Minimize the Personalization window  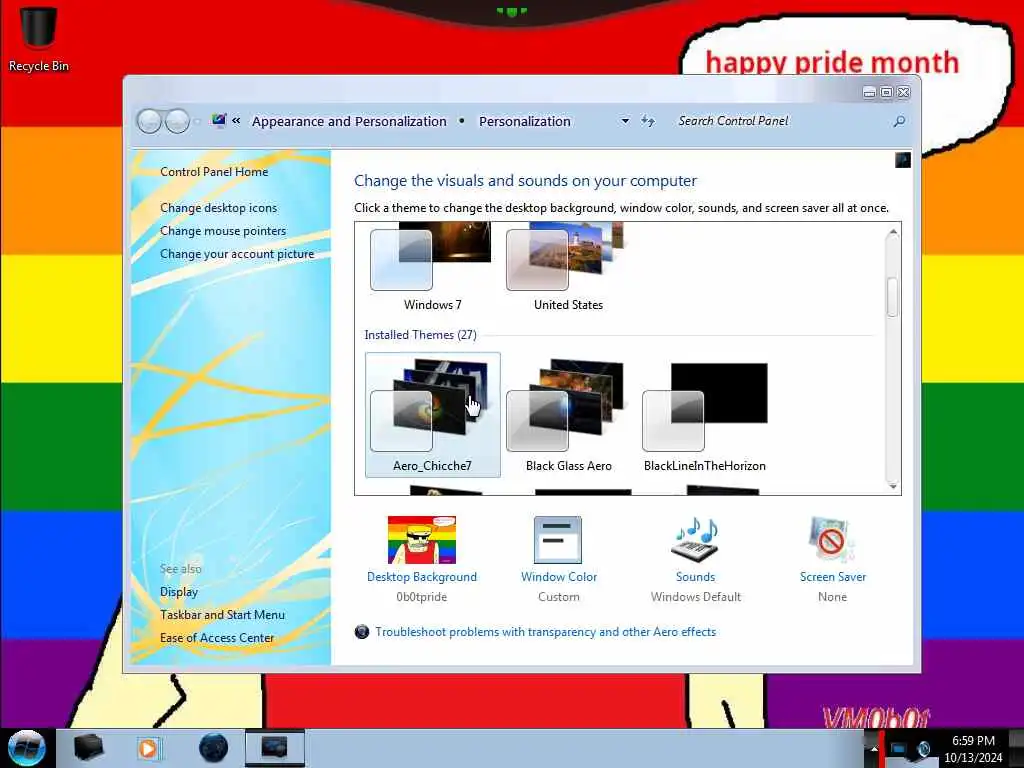869,93
